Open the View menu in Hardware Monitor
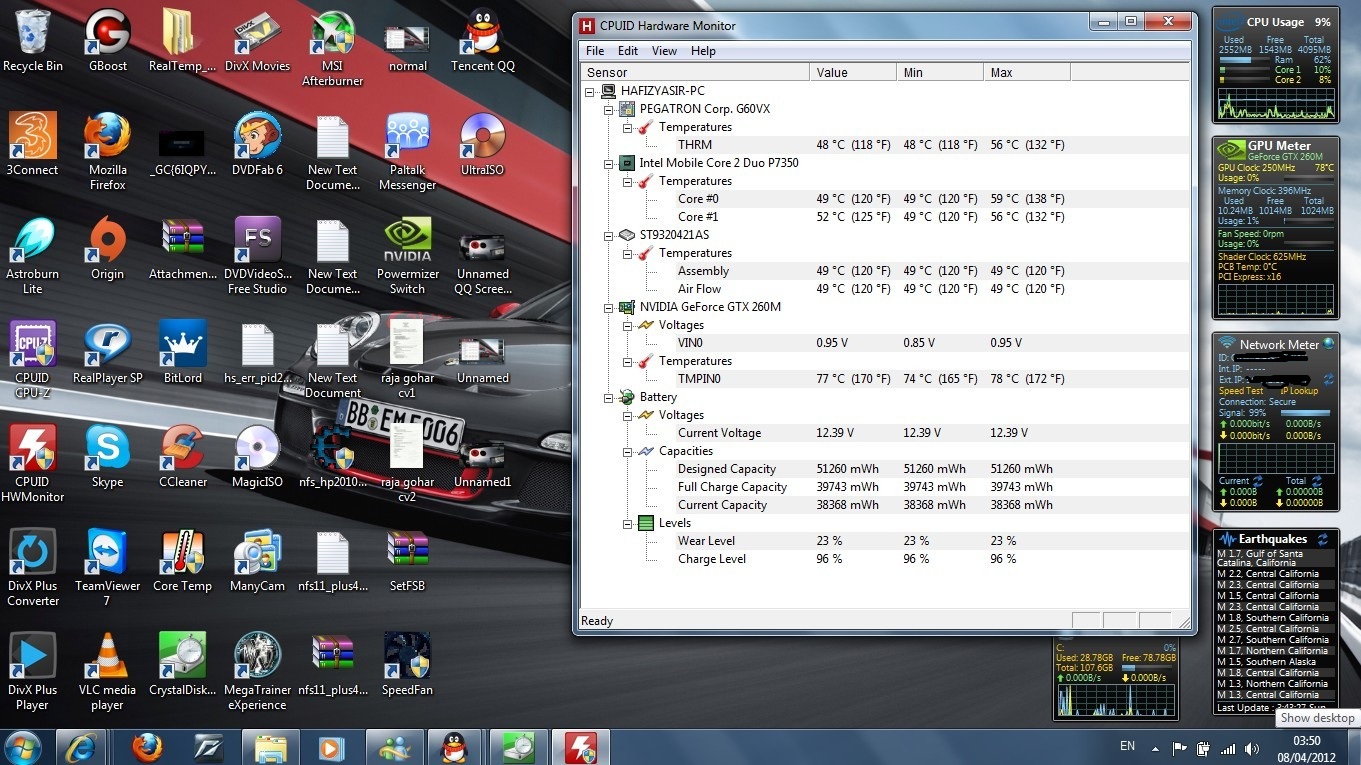The width and height of the screenshot is (1361, 765). pos(664,51)
